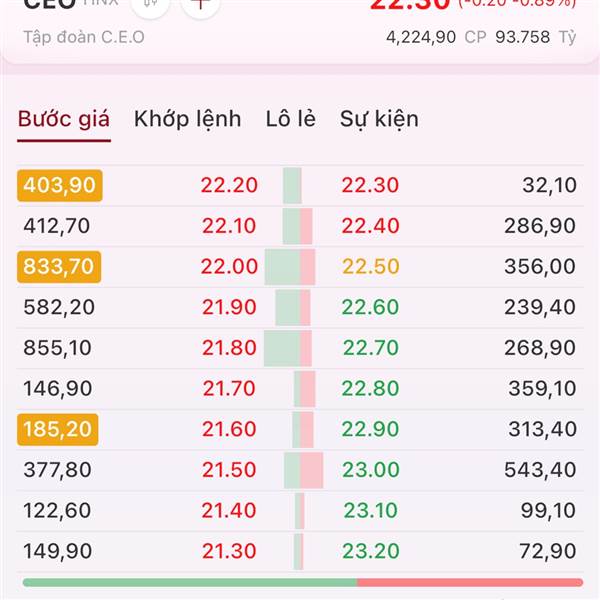
Task: Tap the 93.758 Tỷ trading value
Action: coord(535,38)
